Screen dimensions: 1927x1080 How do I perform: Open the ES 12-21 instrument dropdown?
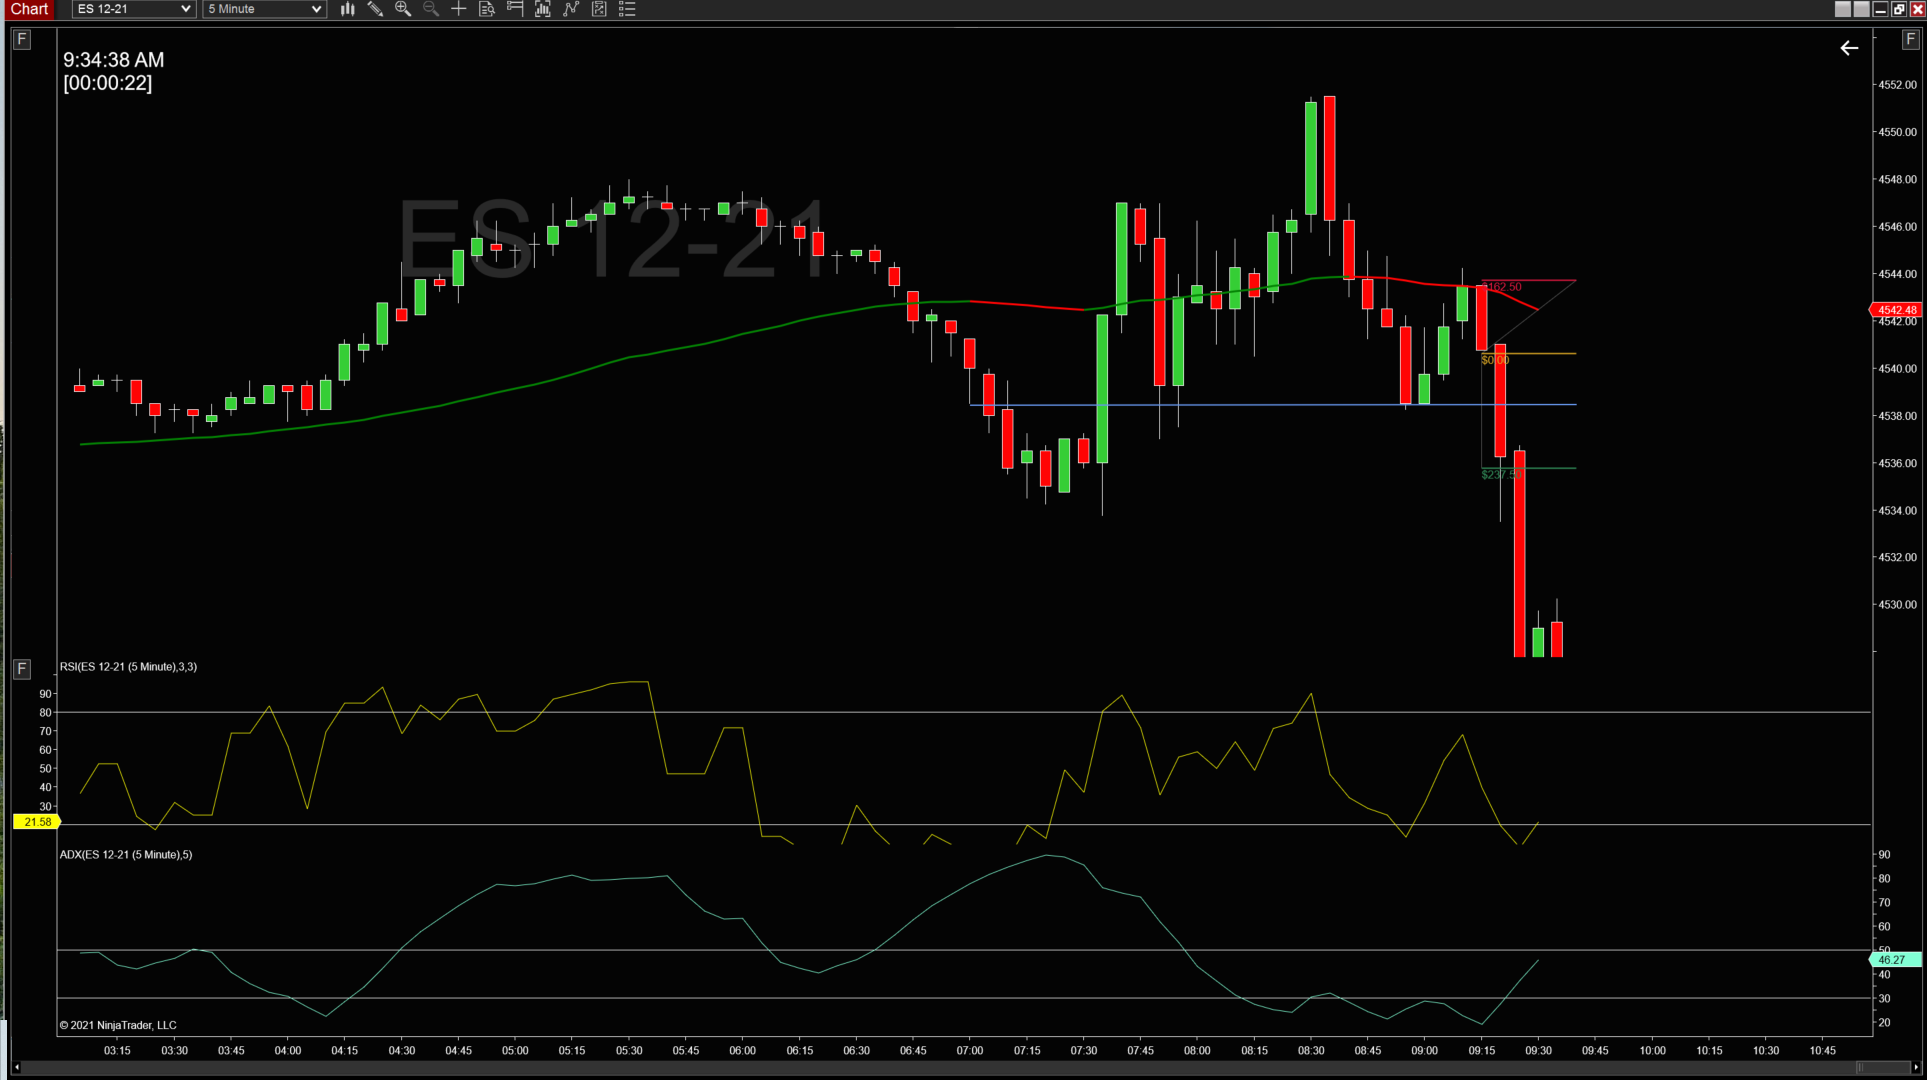(133, 9)
